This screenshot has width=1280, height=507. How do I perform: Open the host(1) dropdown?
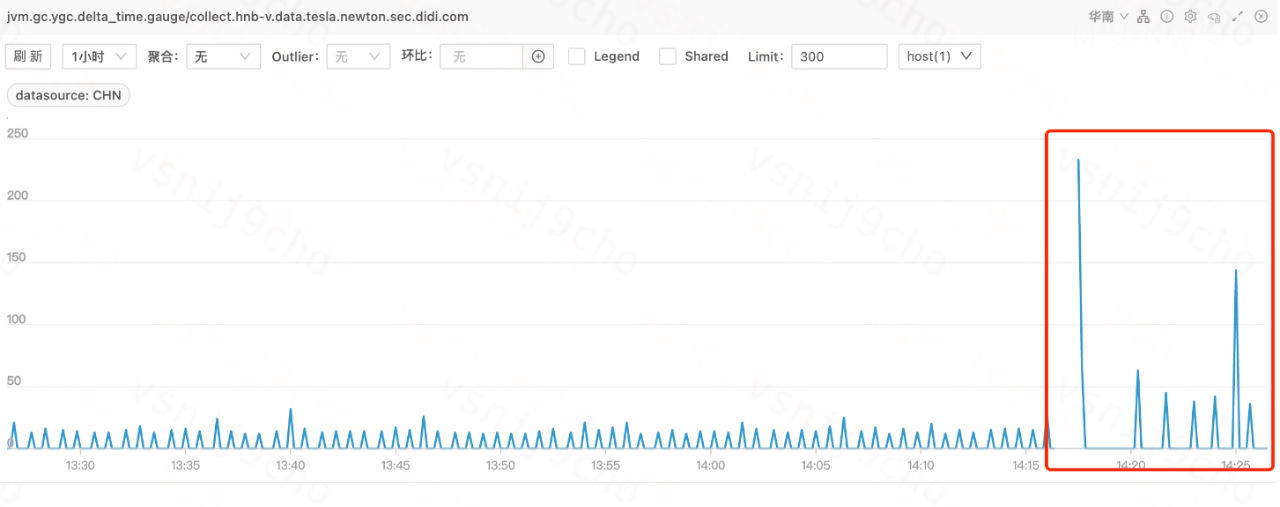939,57
